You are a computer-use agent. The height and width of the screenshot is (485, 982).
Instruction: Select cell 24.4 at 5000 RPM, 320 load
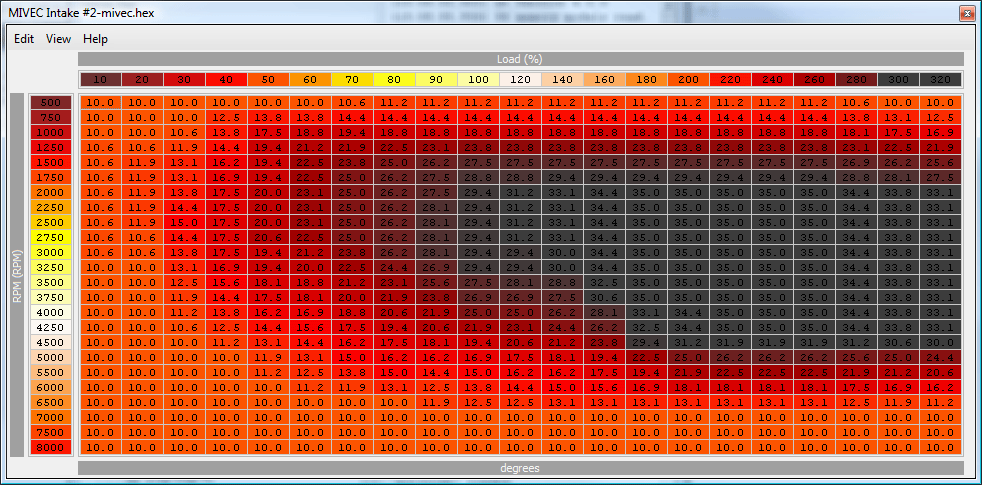[x=940, y=357]
